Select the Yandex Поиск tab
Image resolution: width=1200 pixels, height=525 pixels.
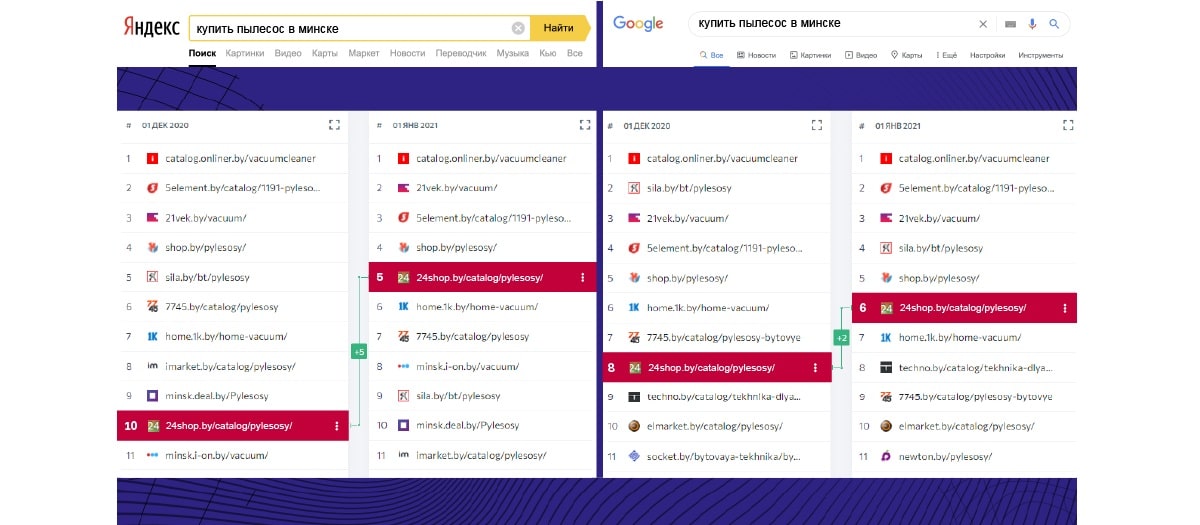tap(202, 53)
